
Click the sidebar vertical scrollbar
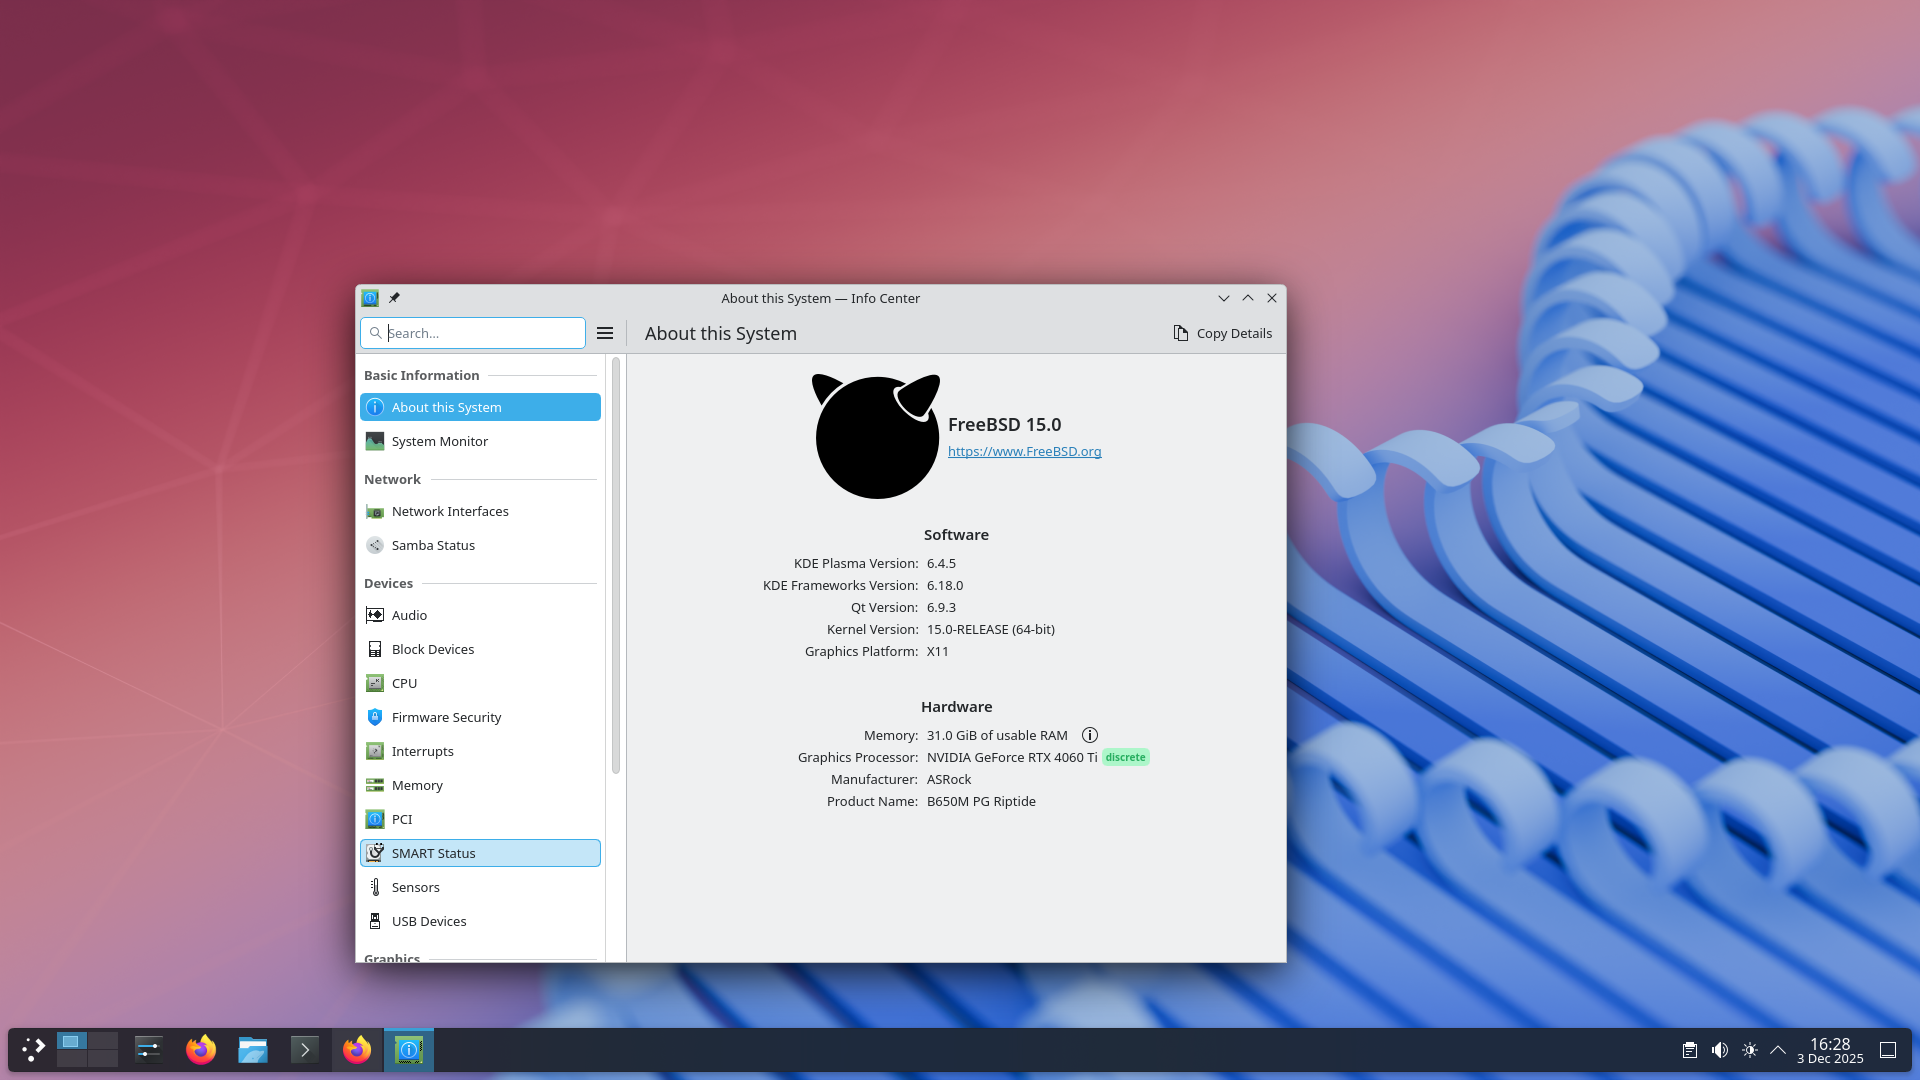(x=616, y=565)
